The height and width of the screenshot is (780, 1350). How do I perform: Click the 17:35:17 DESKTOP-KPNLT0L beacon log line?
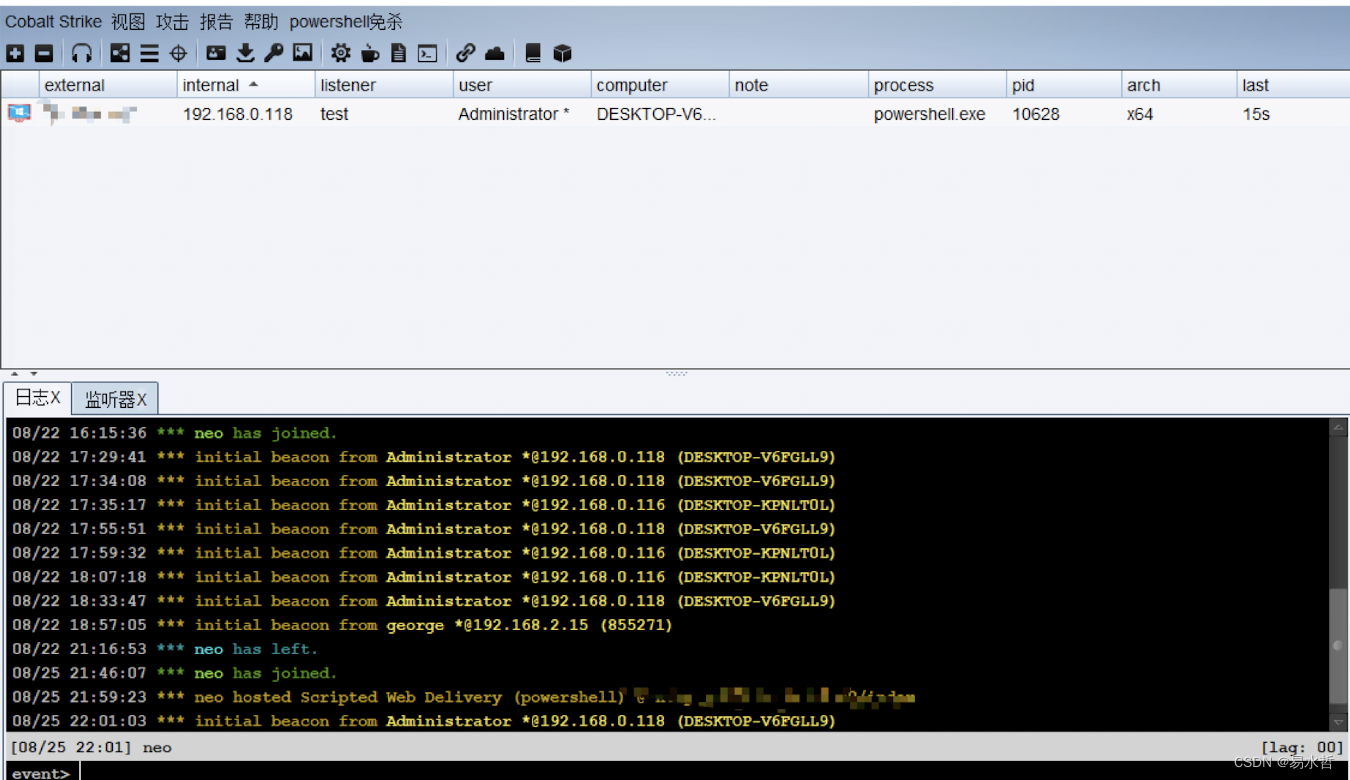pyautogui.click(x=424, y=505)
